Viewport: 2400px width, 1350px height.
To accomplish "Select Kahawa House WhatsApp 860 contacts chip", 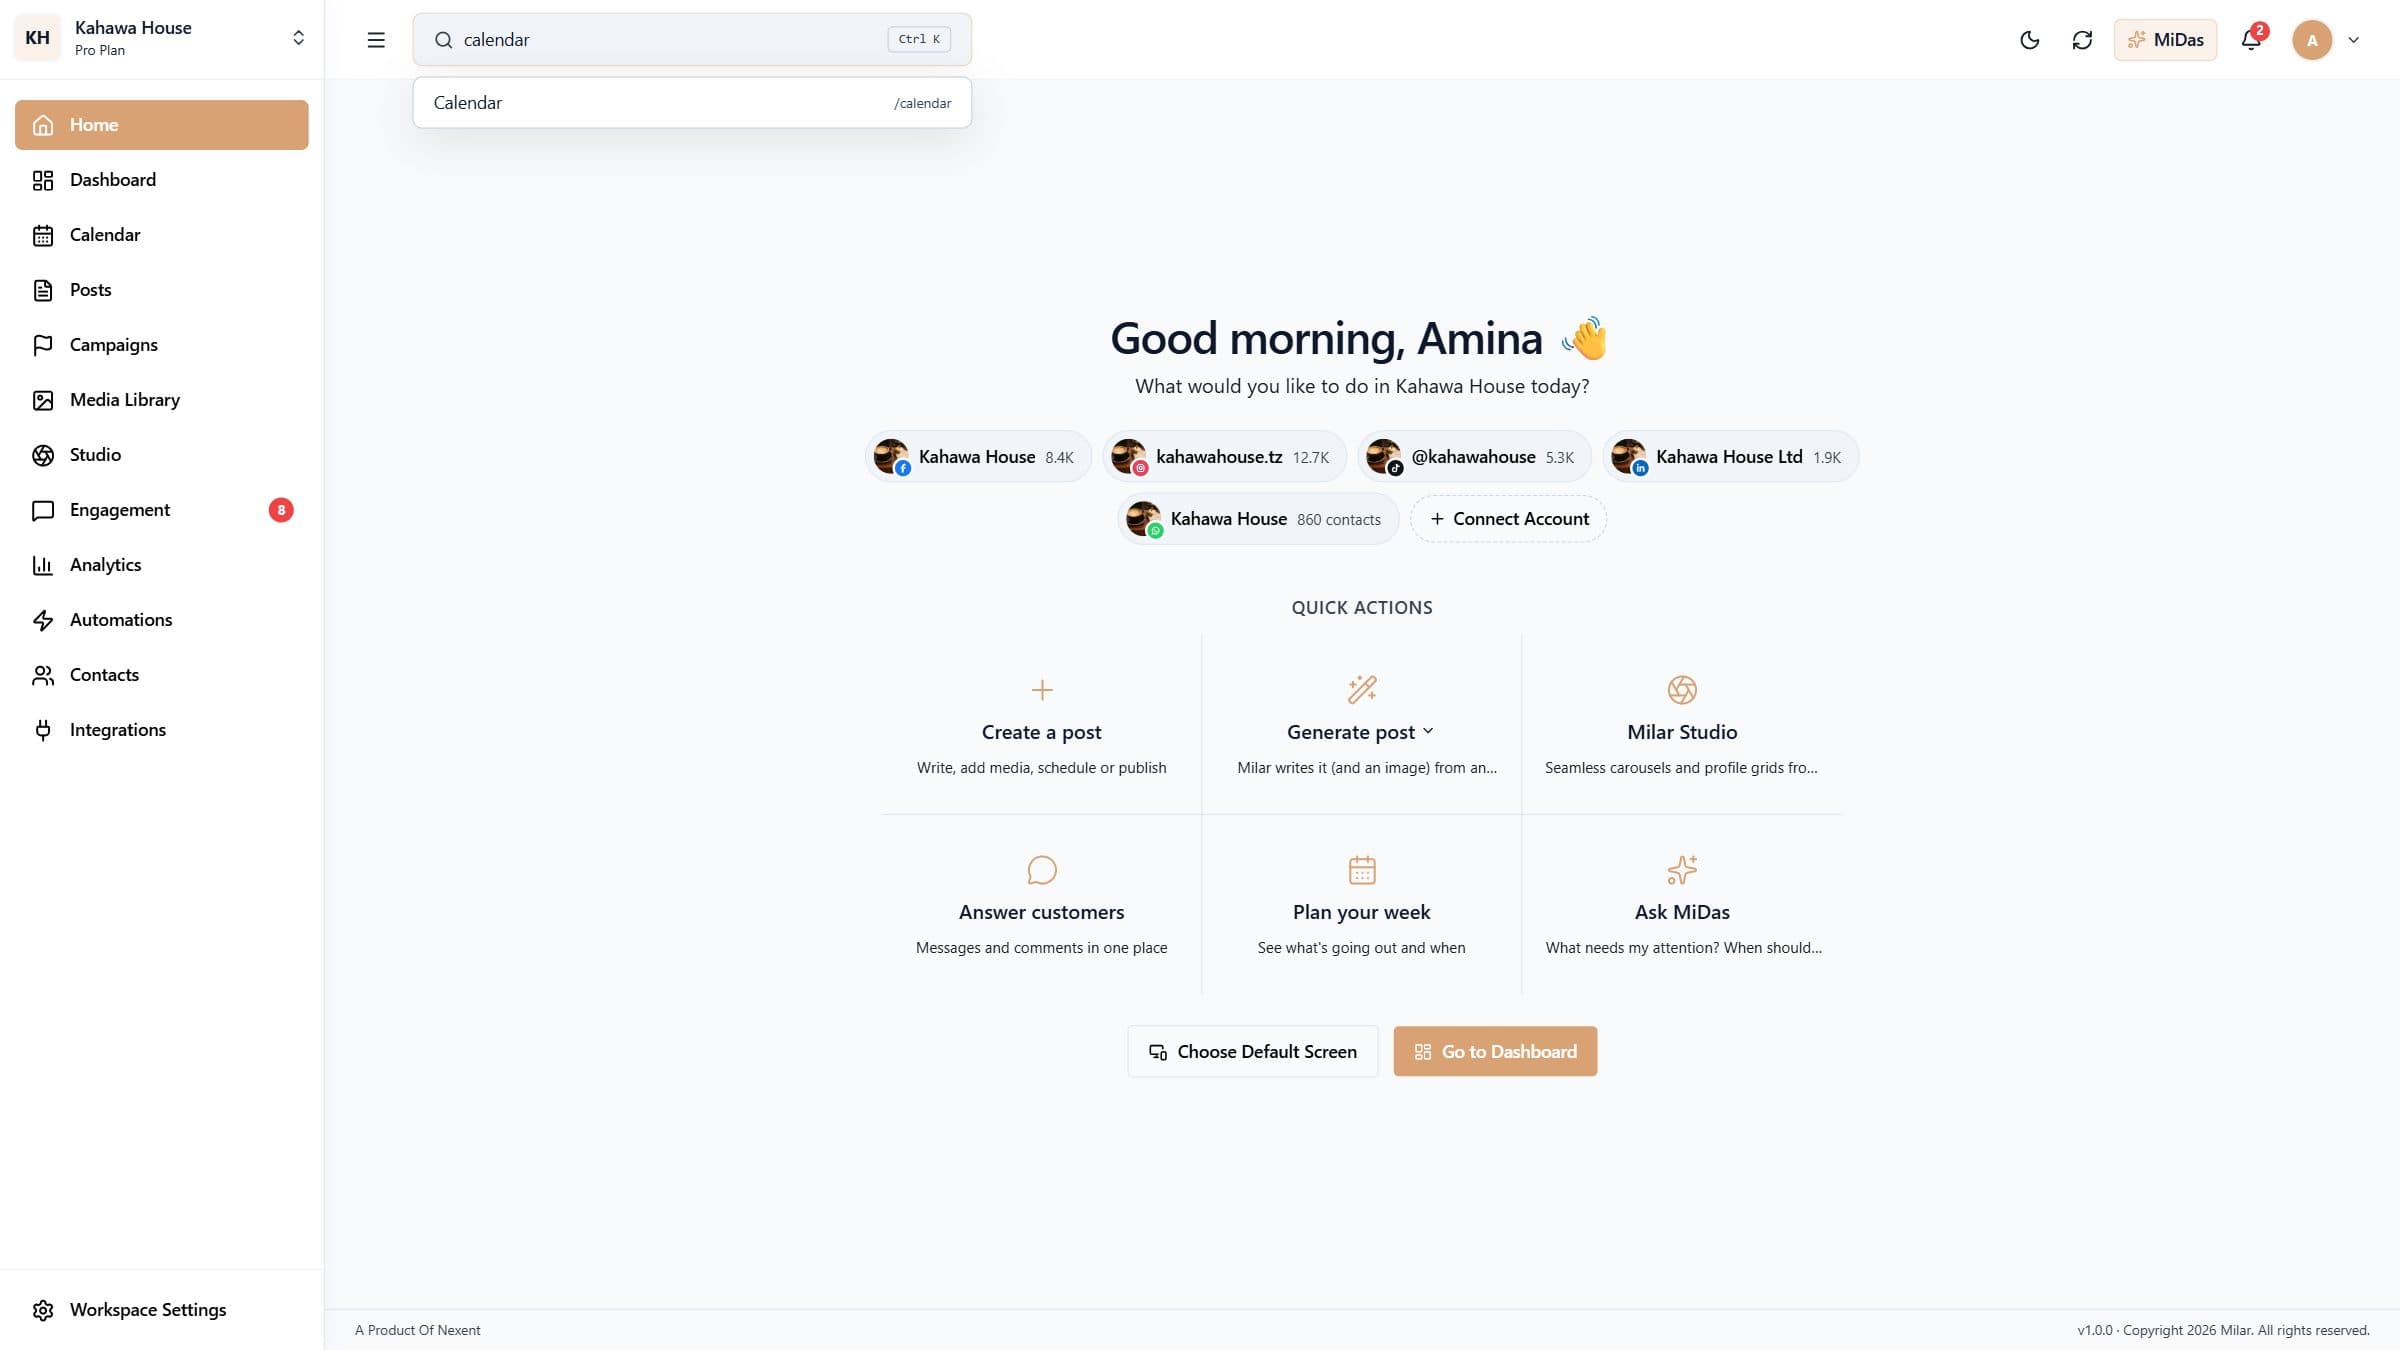I will point(1258,519).
